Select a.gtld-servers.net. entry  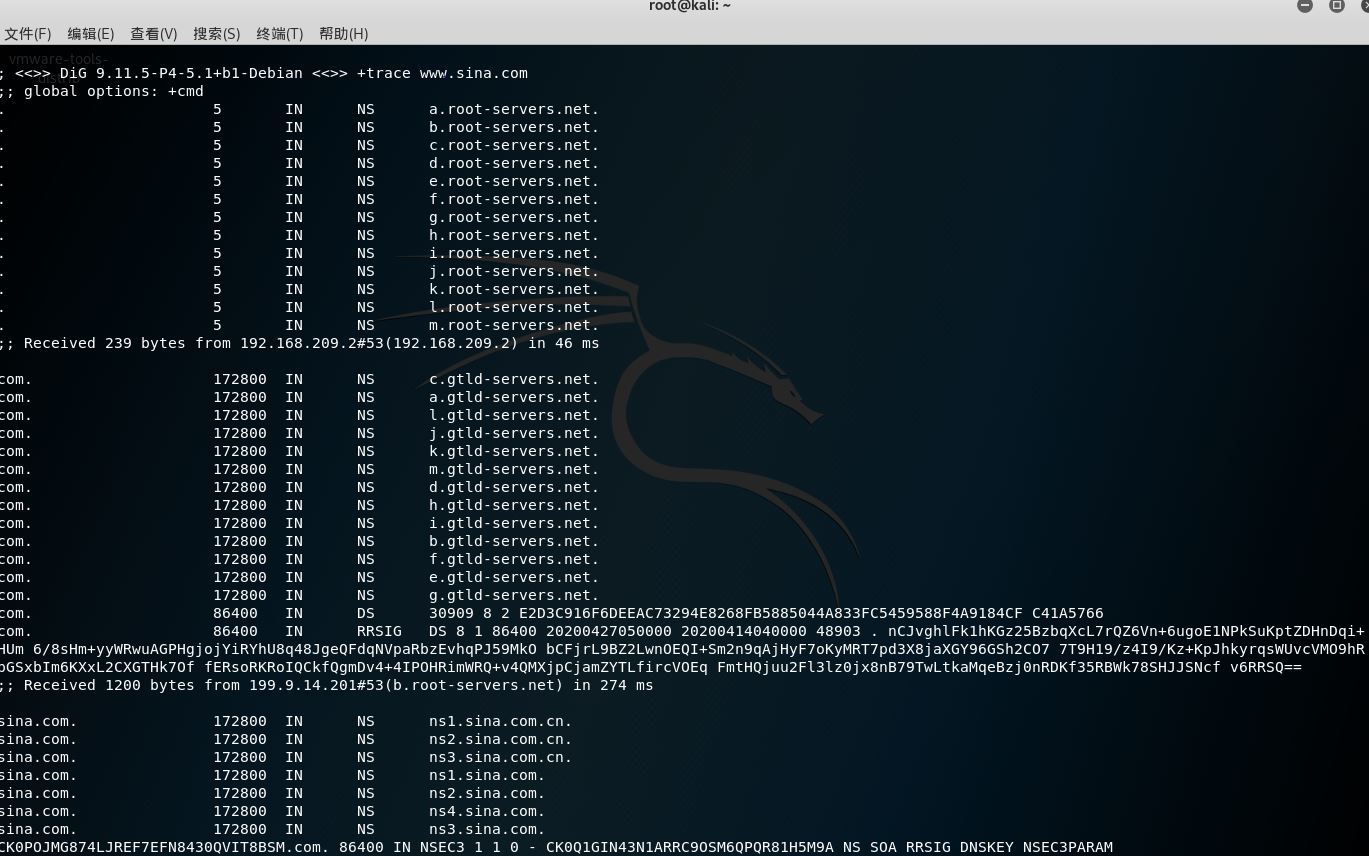coord(514,397)
